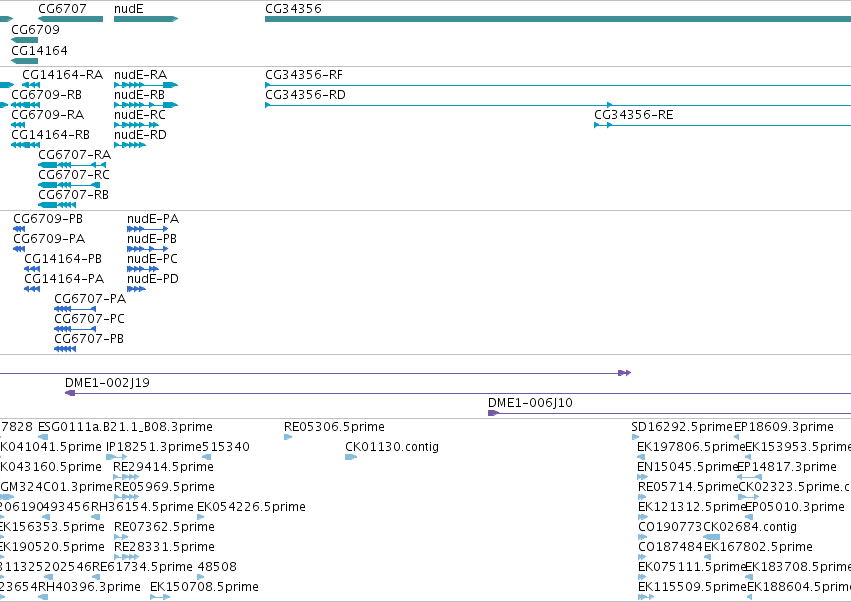Click the nudE-RD transcript label

(140, 135)
